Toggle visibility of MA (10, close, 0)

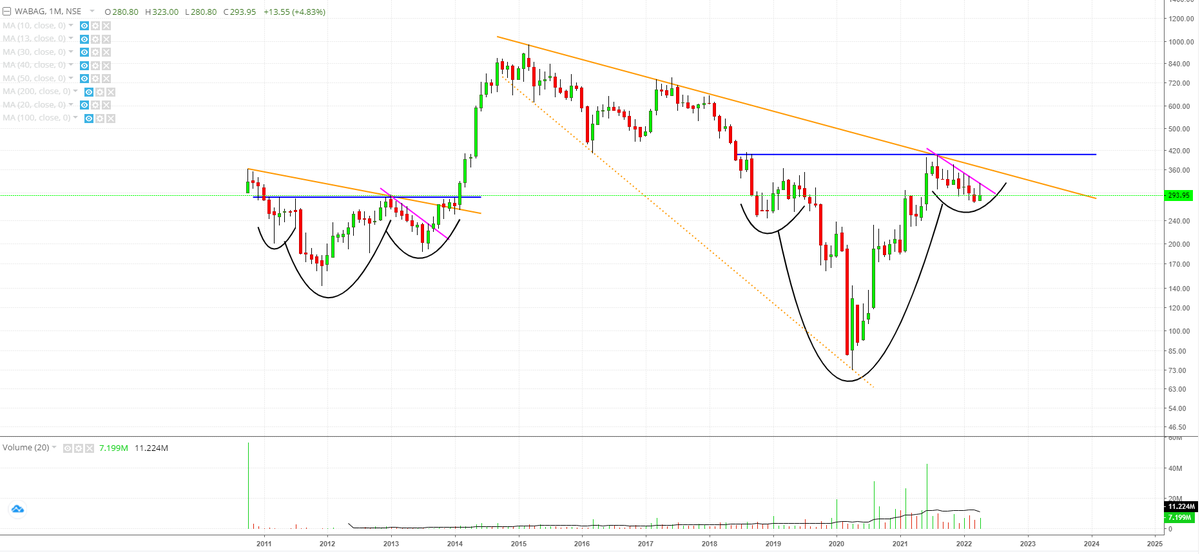point(84,26)
